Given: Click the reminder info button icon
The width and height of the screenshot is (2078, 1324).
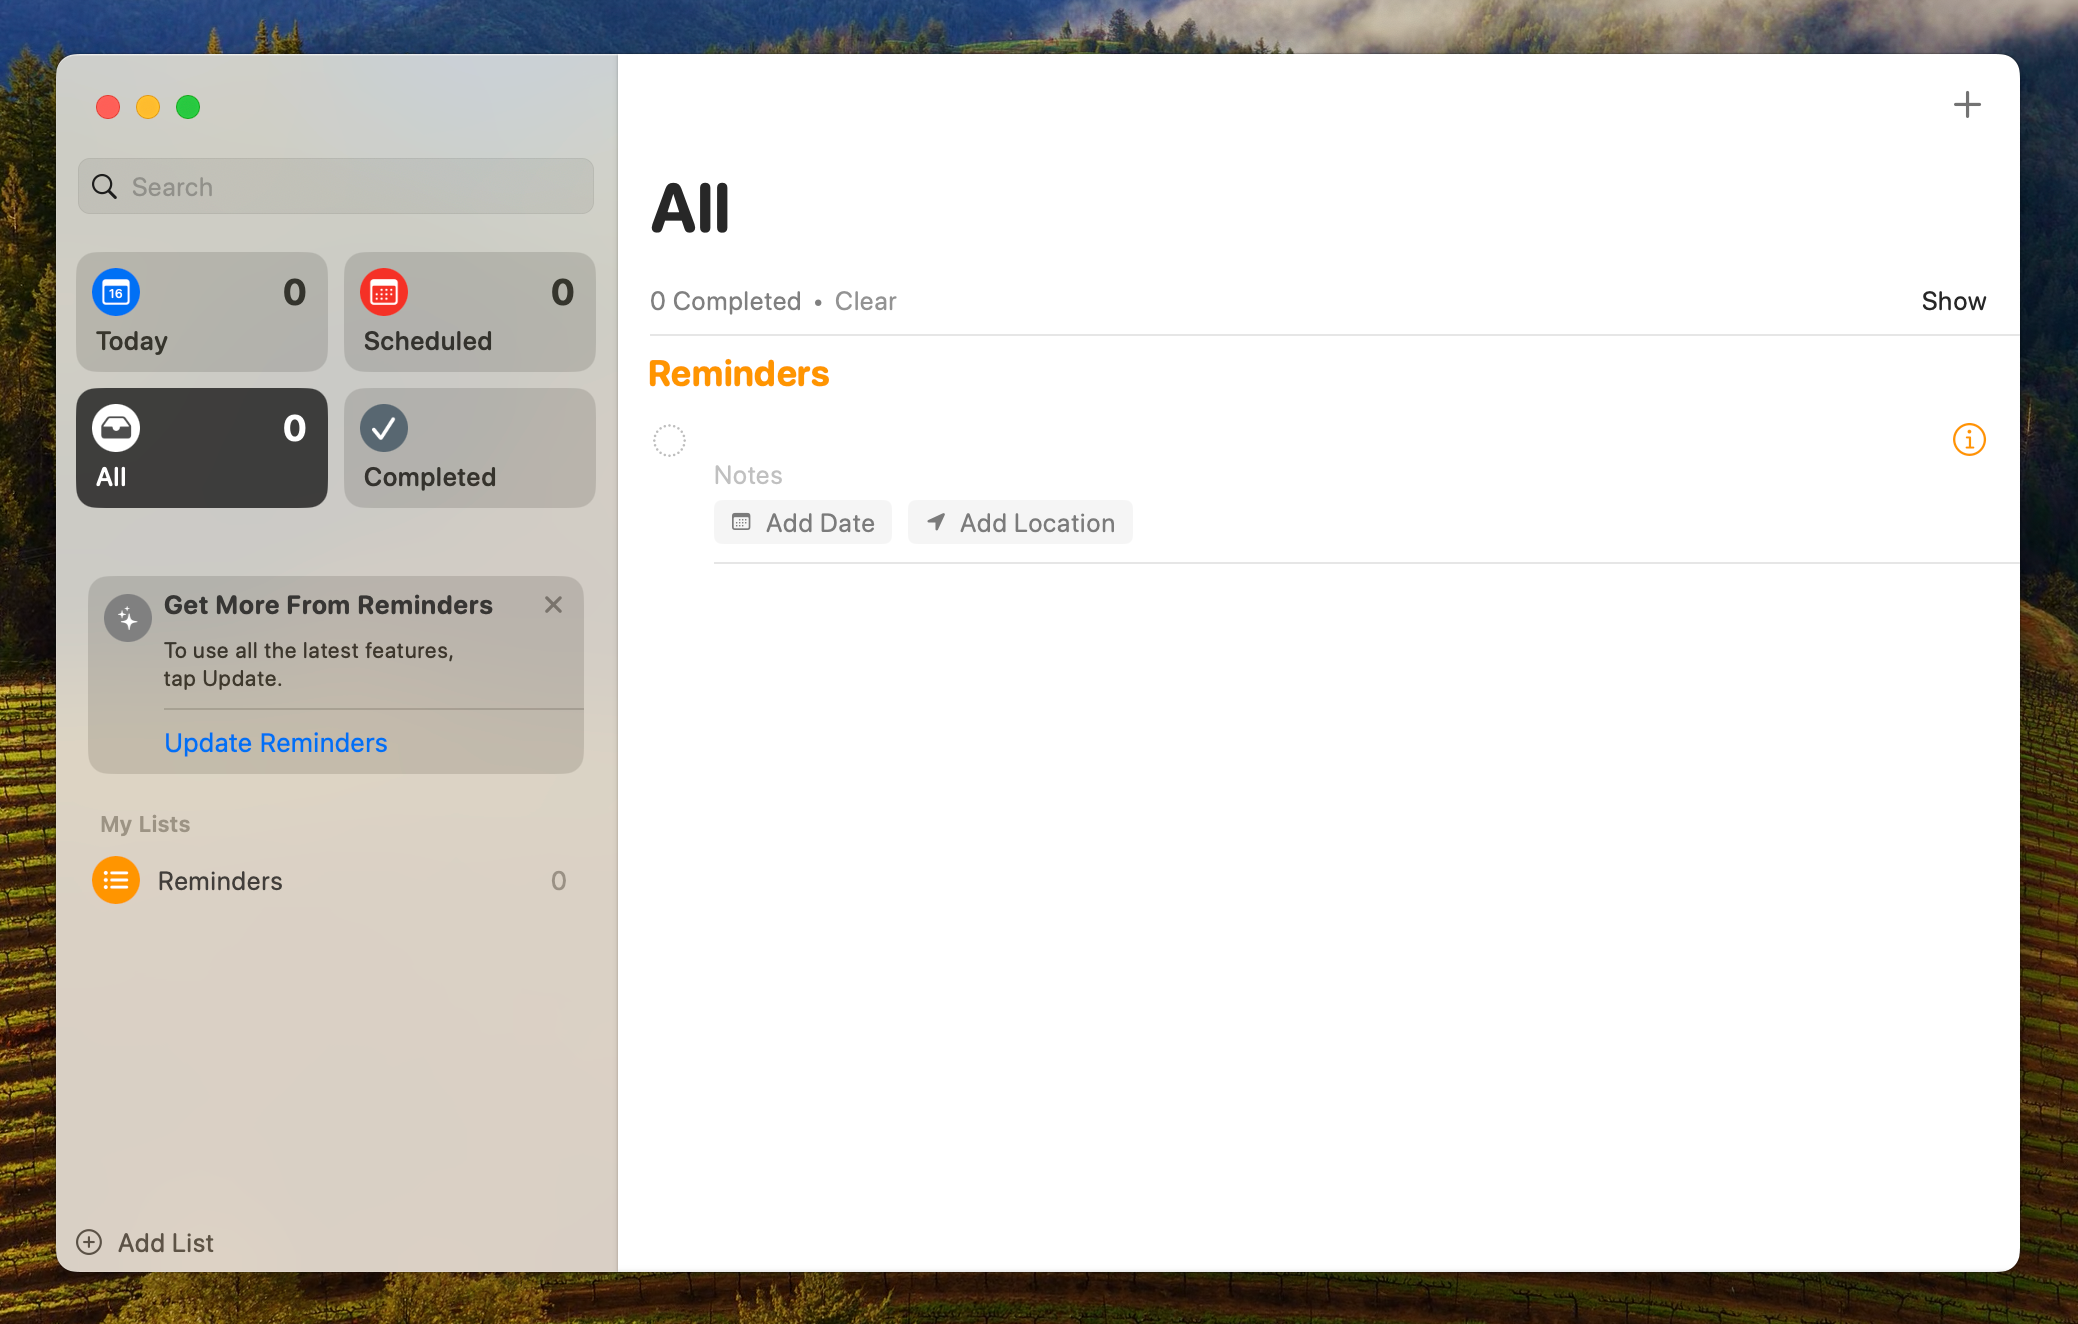Looking at the screenshot, I should [1967, 439].
